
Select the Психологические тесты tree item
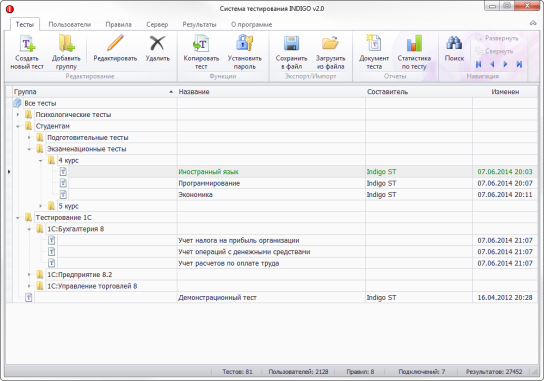(x=73, y=115)
